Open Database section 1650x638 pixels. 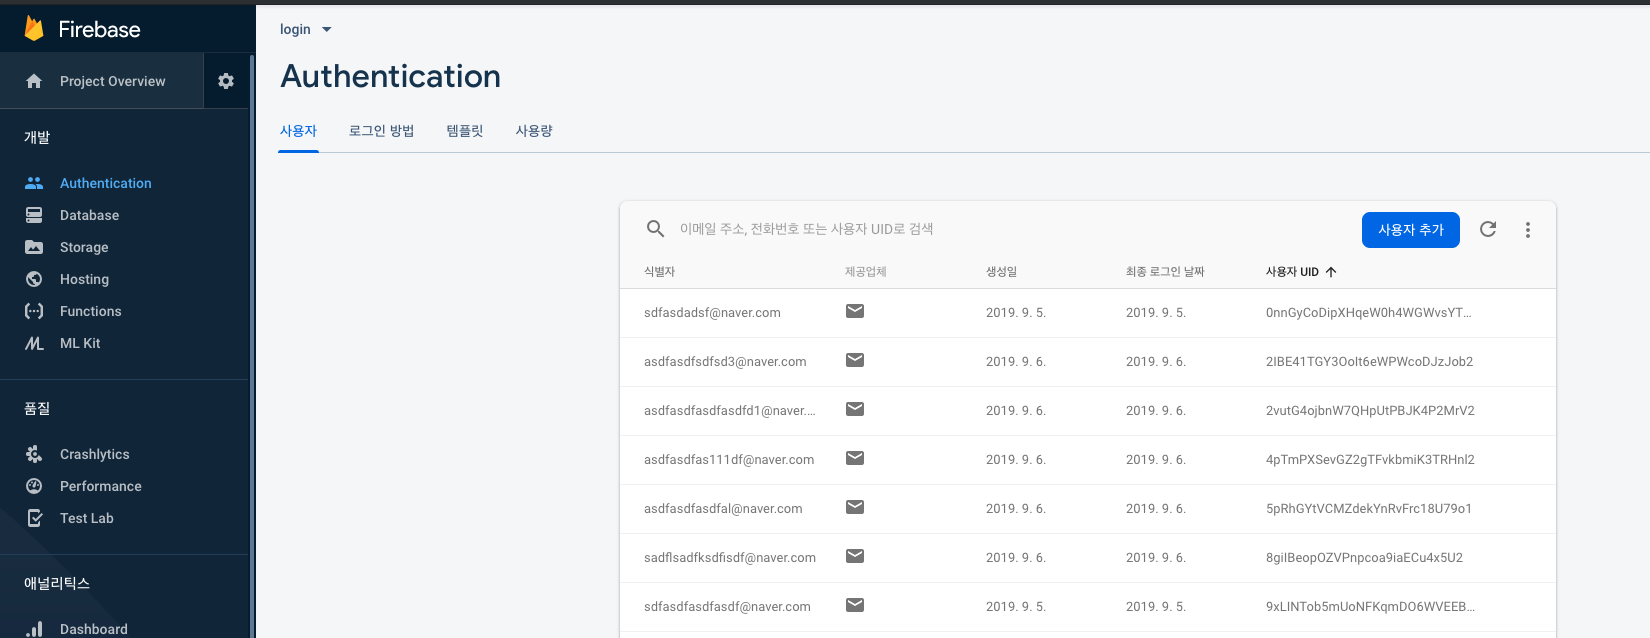(89, 215)
